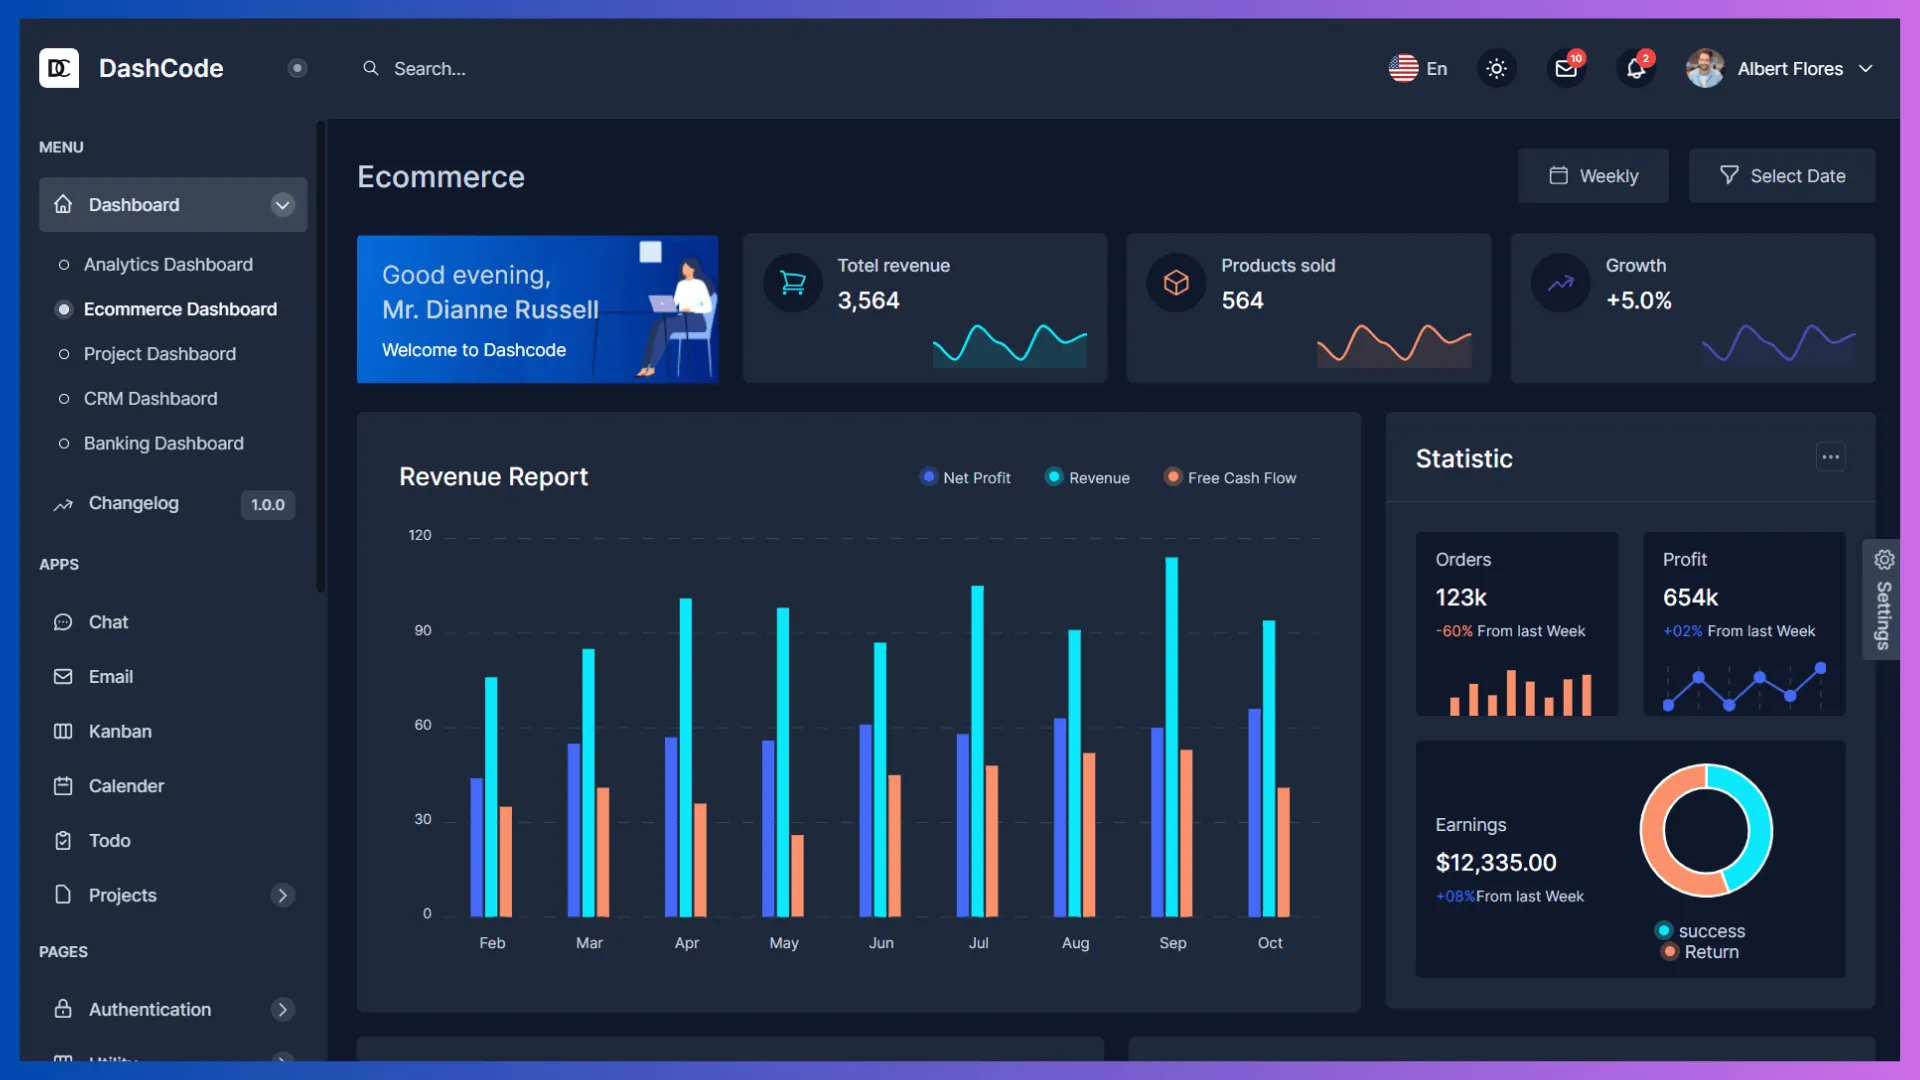Screen dimensions: 1920x1080
Task: Click the Select Date button
Action: [x=1782, y=176]
